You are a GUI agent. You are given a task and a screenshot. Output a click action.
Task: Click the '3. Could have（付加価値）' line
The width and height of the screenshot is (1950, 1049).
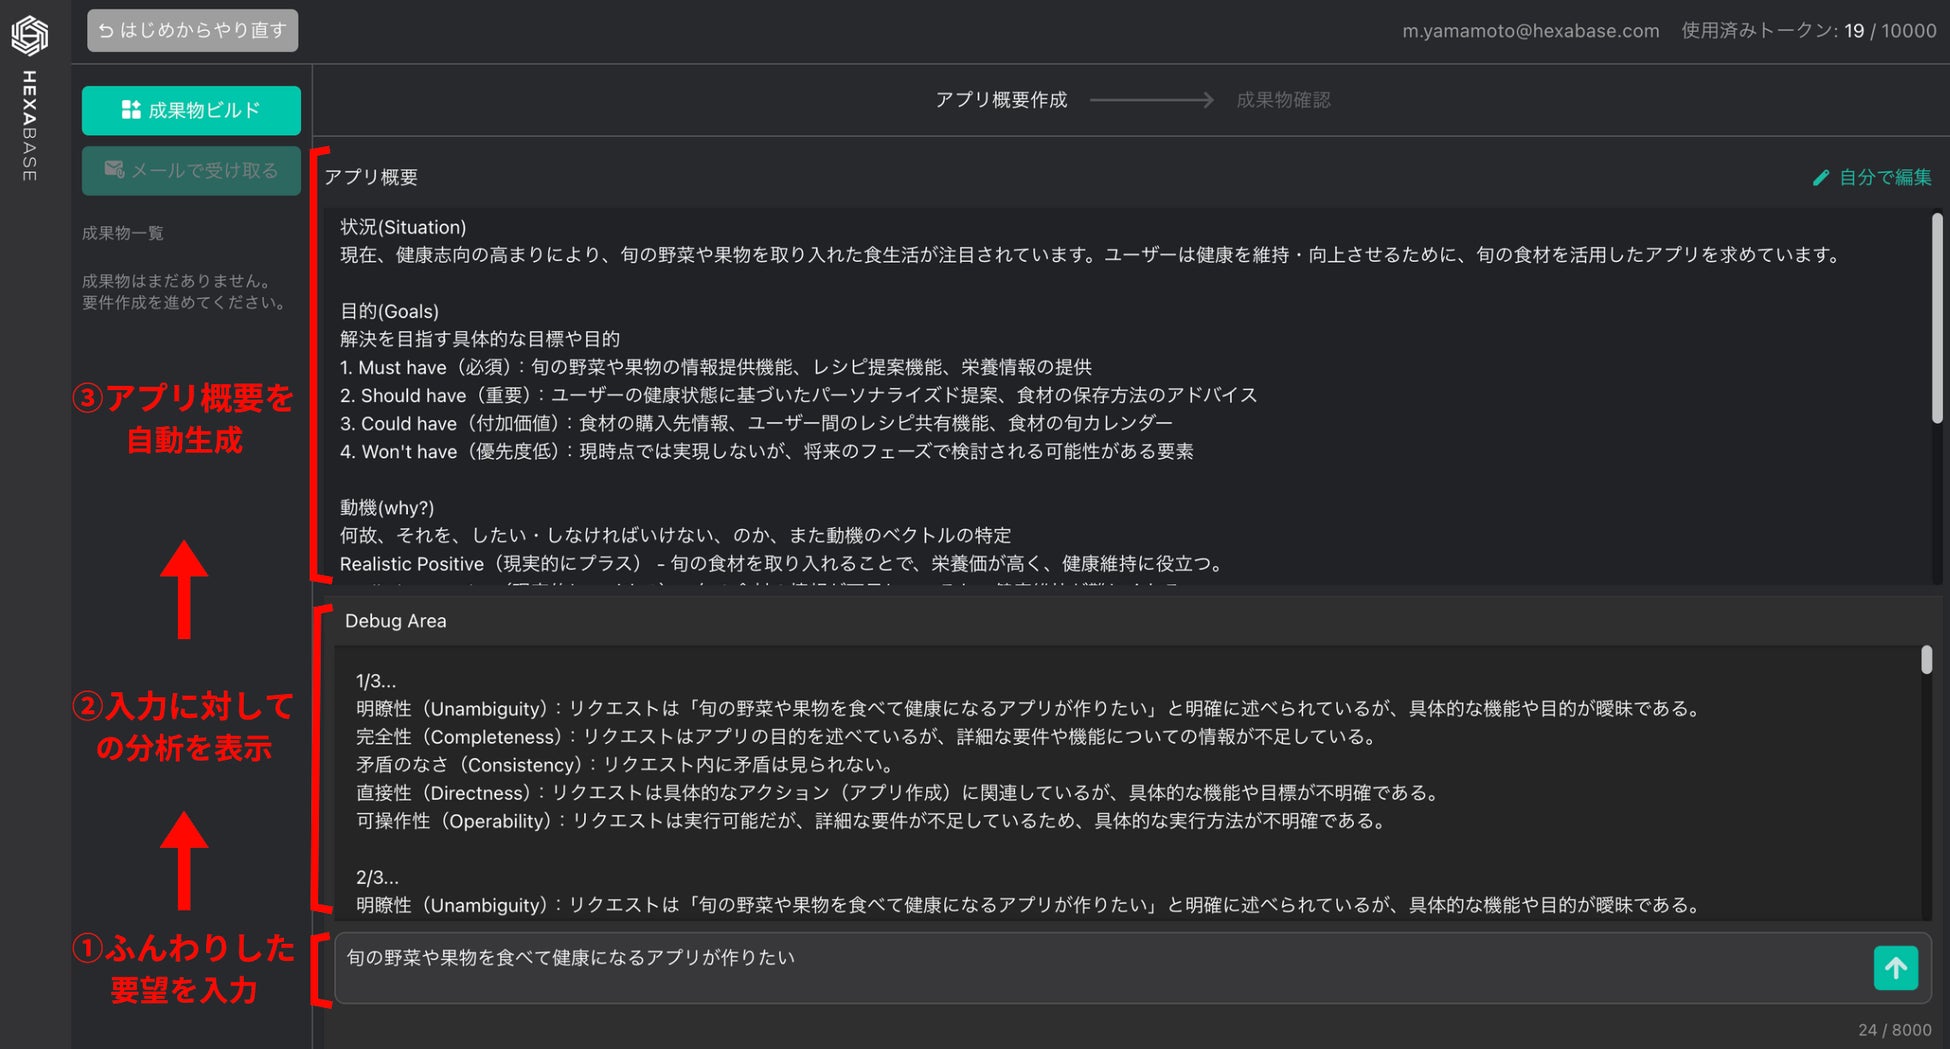[756, 423]
